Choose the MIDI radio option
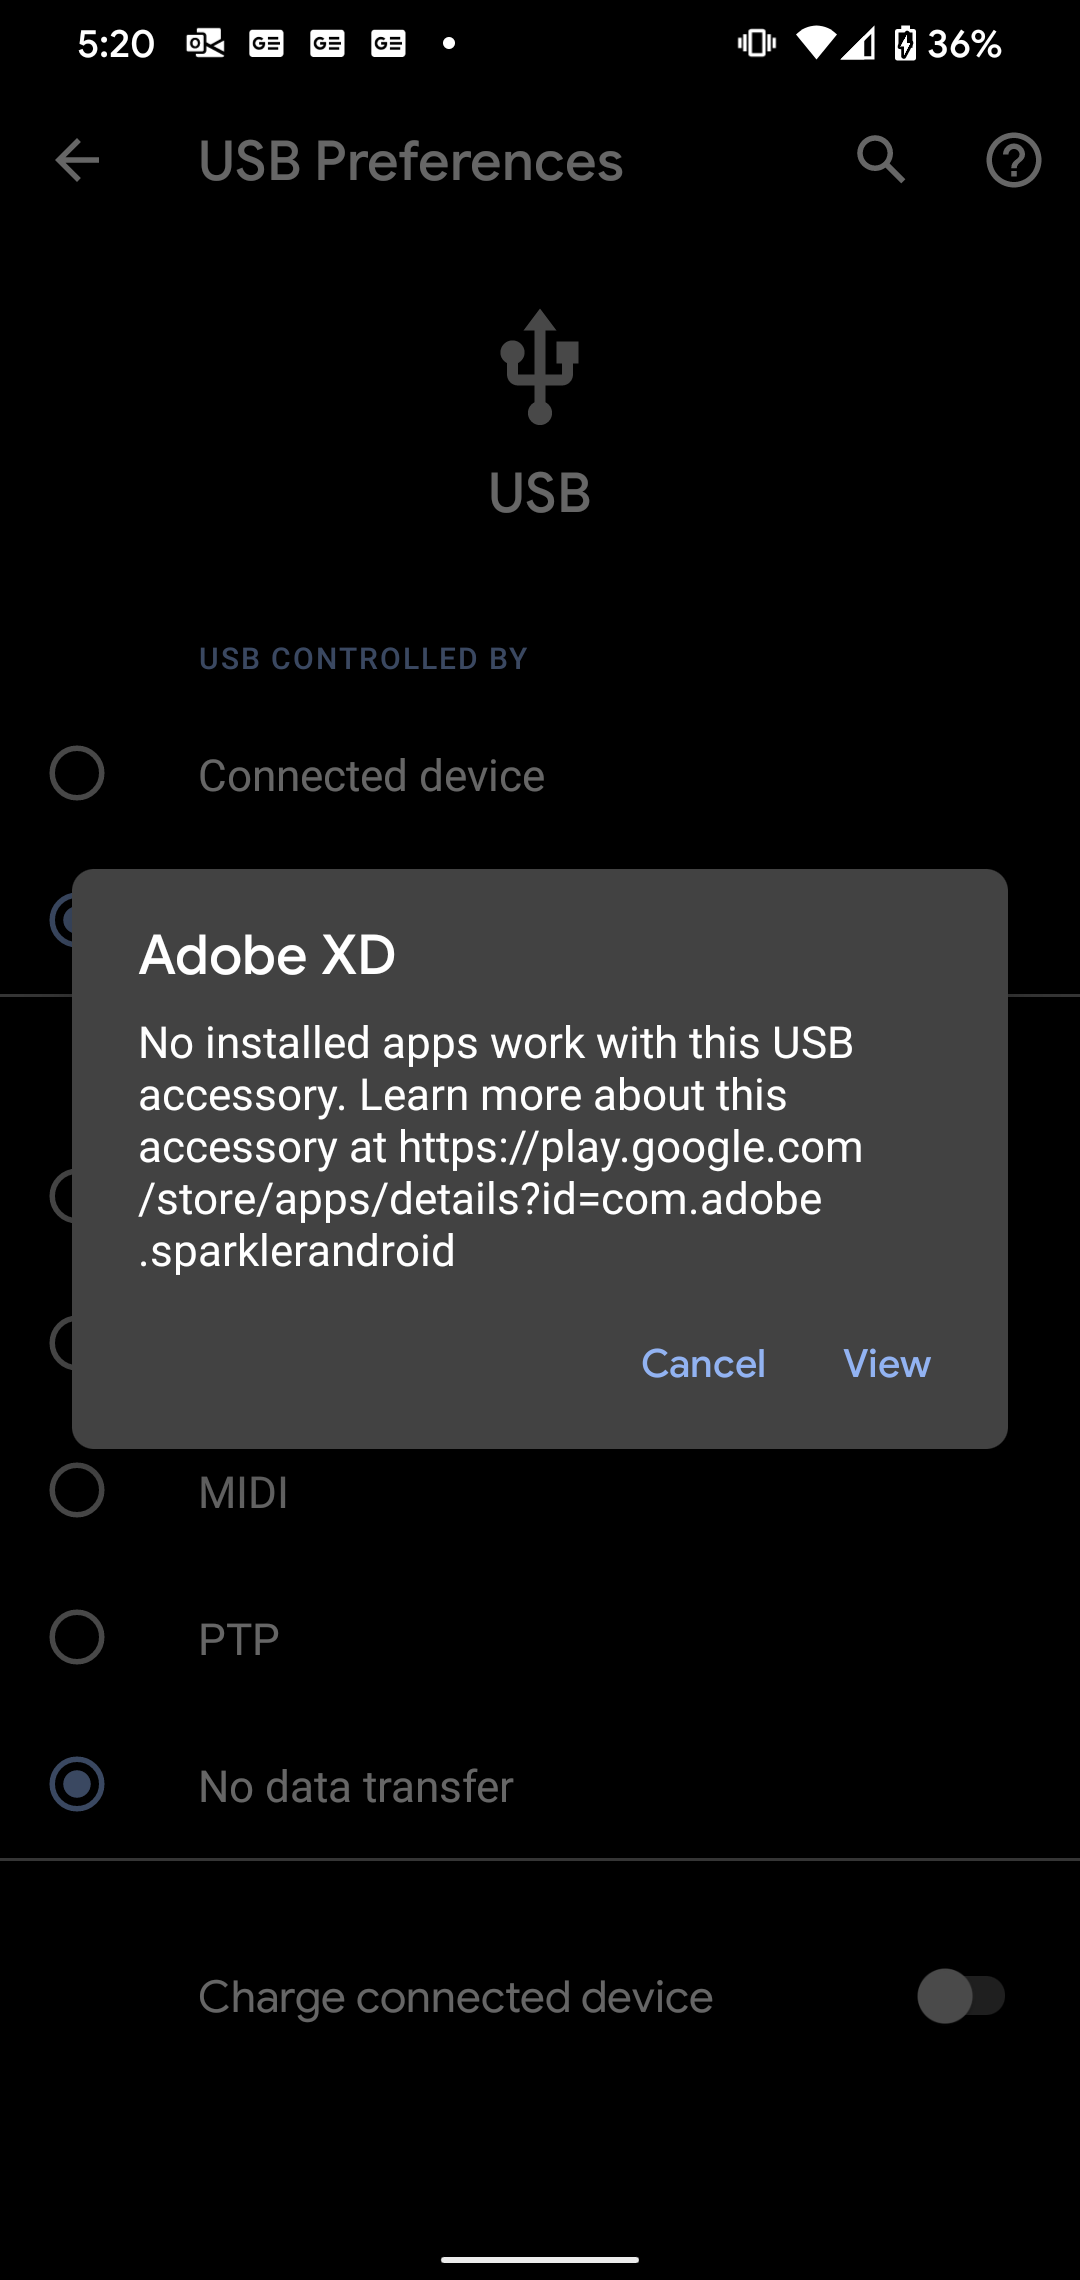This screenshot has width=1080, height=2280. click(x=77, y=1491)
